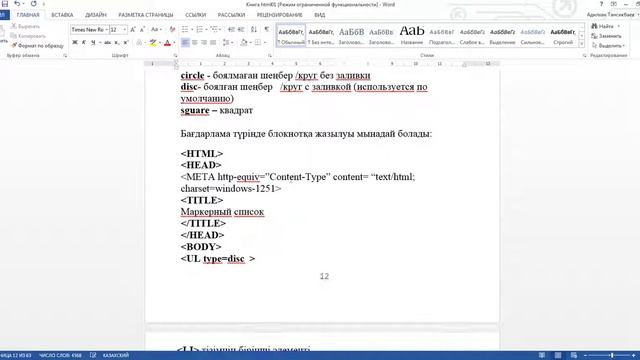Align text left
Image resolution: width=640 pixels, height=360 pixels.
click(185, 42)
